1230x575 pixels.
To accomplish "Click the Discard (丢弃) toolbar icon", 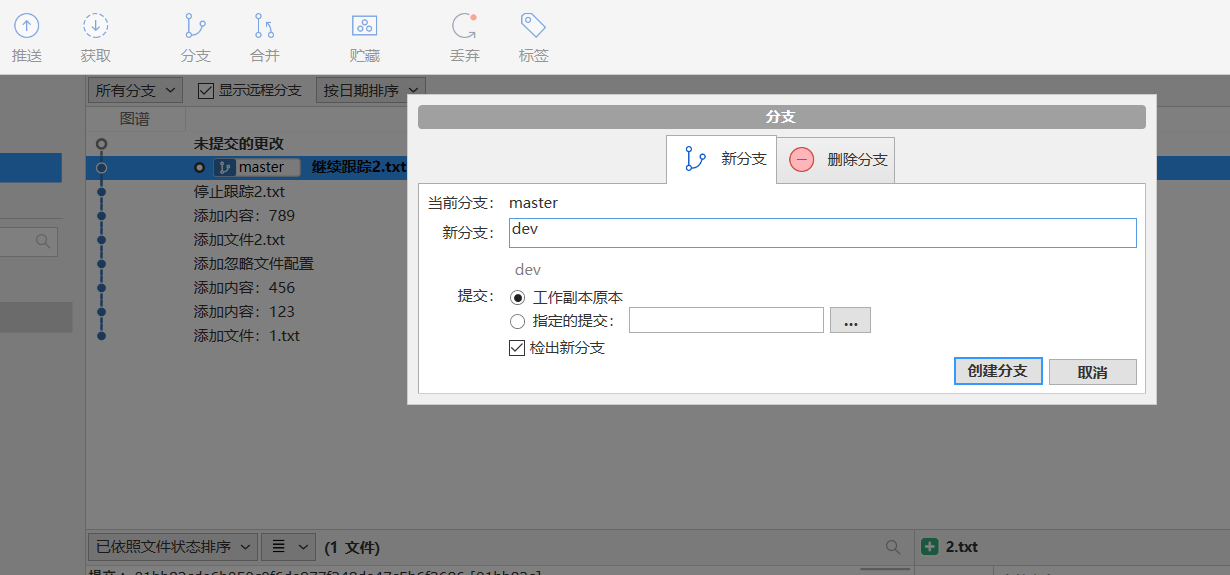I will coord(464,26).
